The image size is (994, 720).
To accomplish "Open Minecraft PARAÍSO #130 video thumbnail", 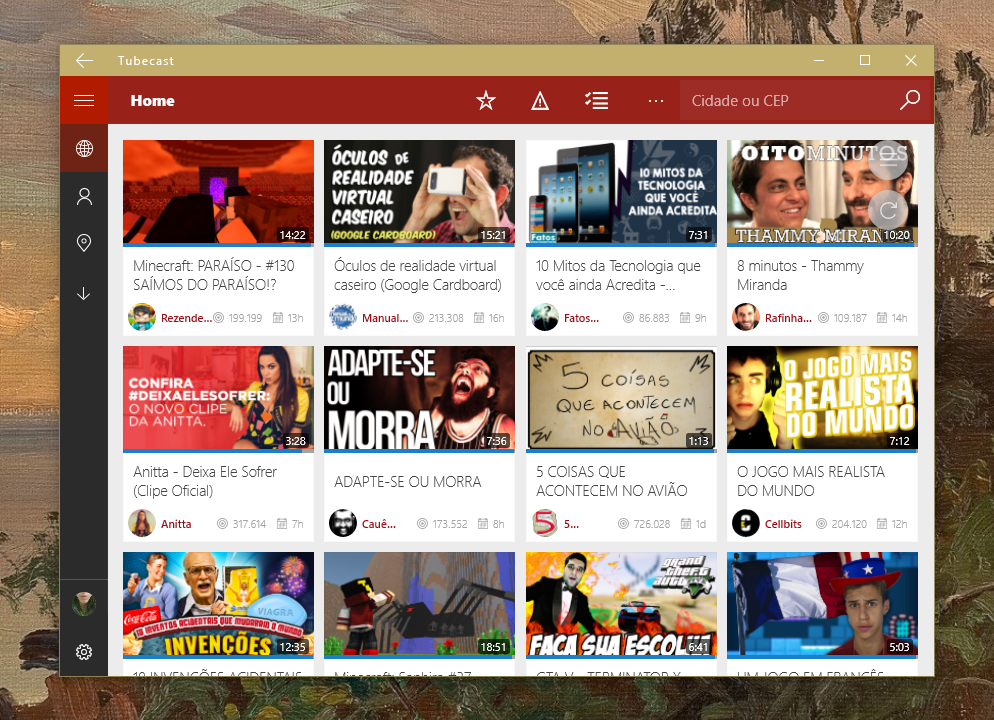I will pyautogui.click(x=218, y=192).
